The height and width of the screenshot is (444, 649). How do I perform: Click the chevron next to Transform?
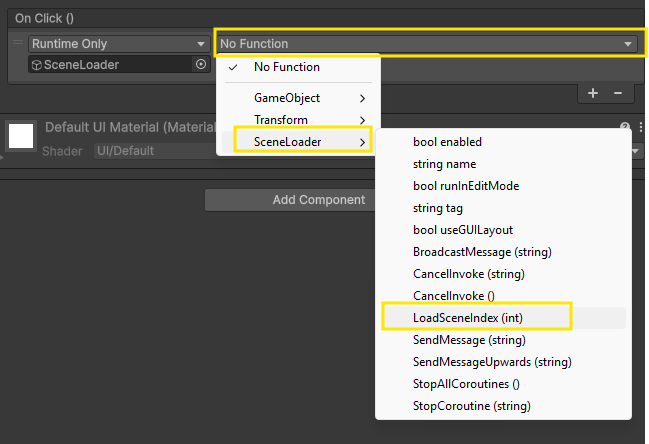362,120
